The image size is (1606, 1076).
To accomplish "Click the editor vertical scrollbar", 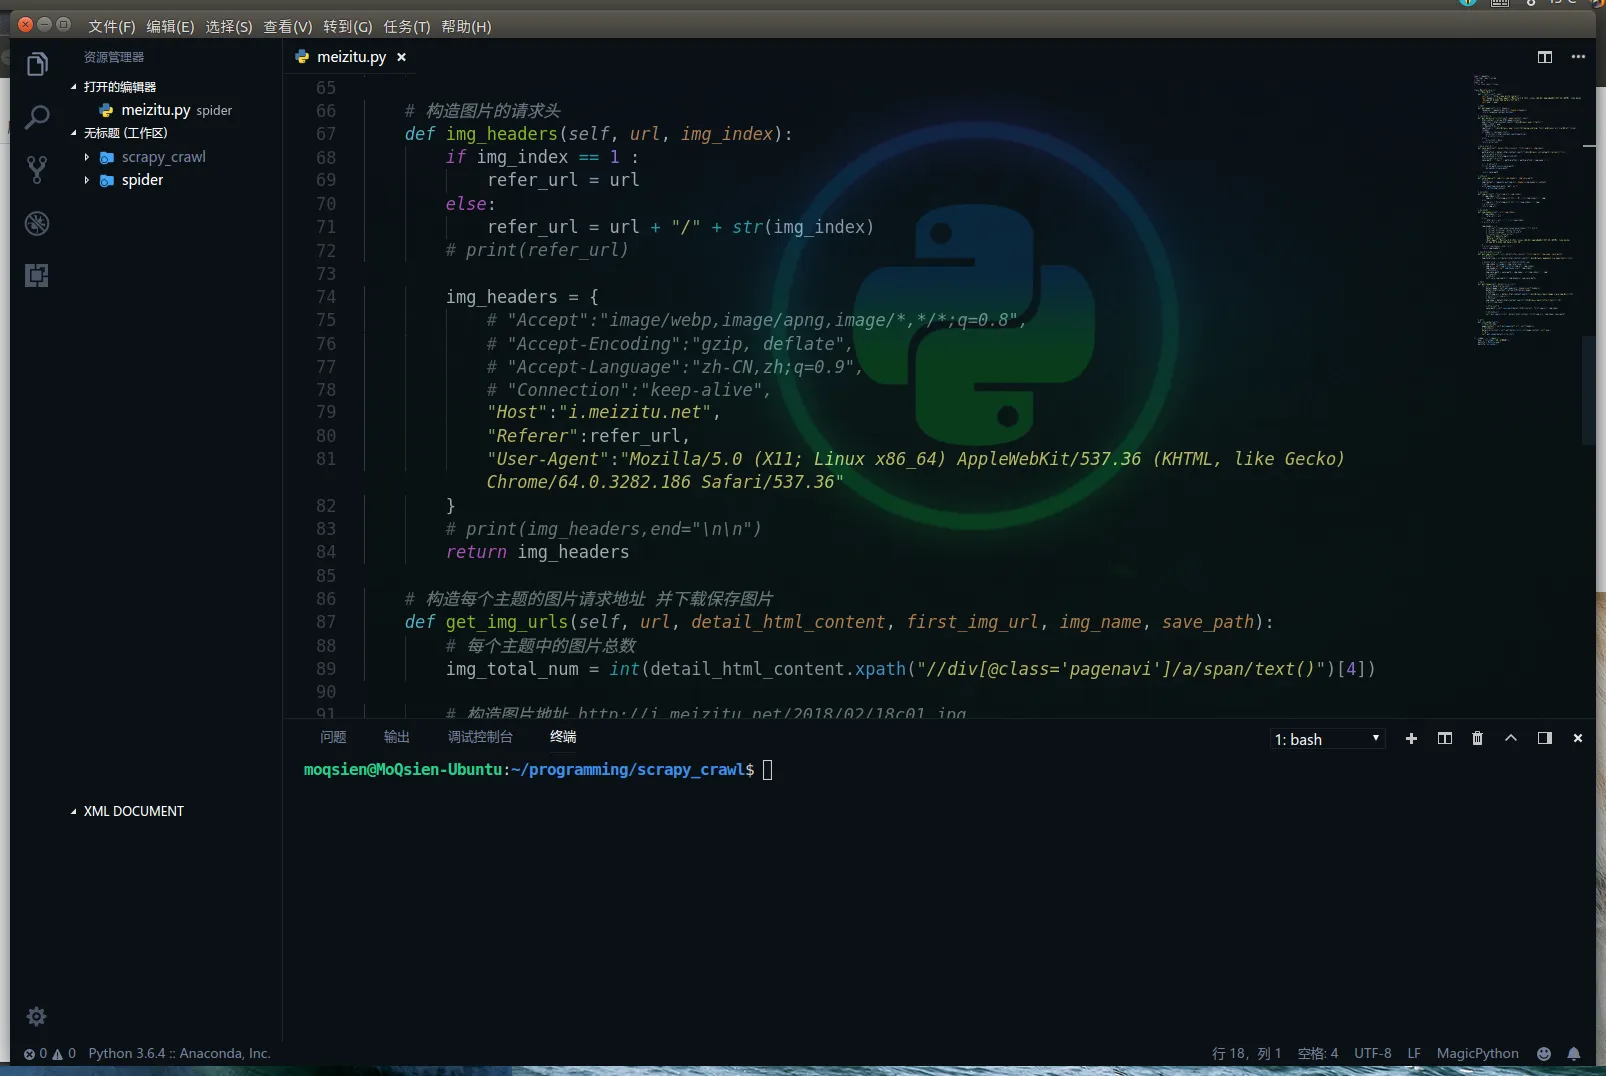I will (x=1589, y=390).
